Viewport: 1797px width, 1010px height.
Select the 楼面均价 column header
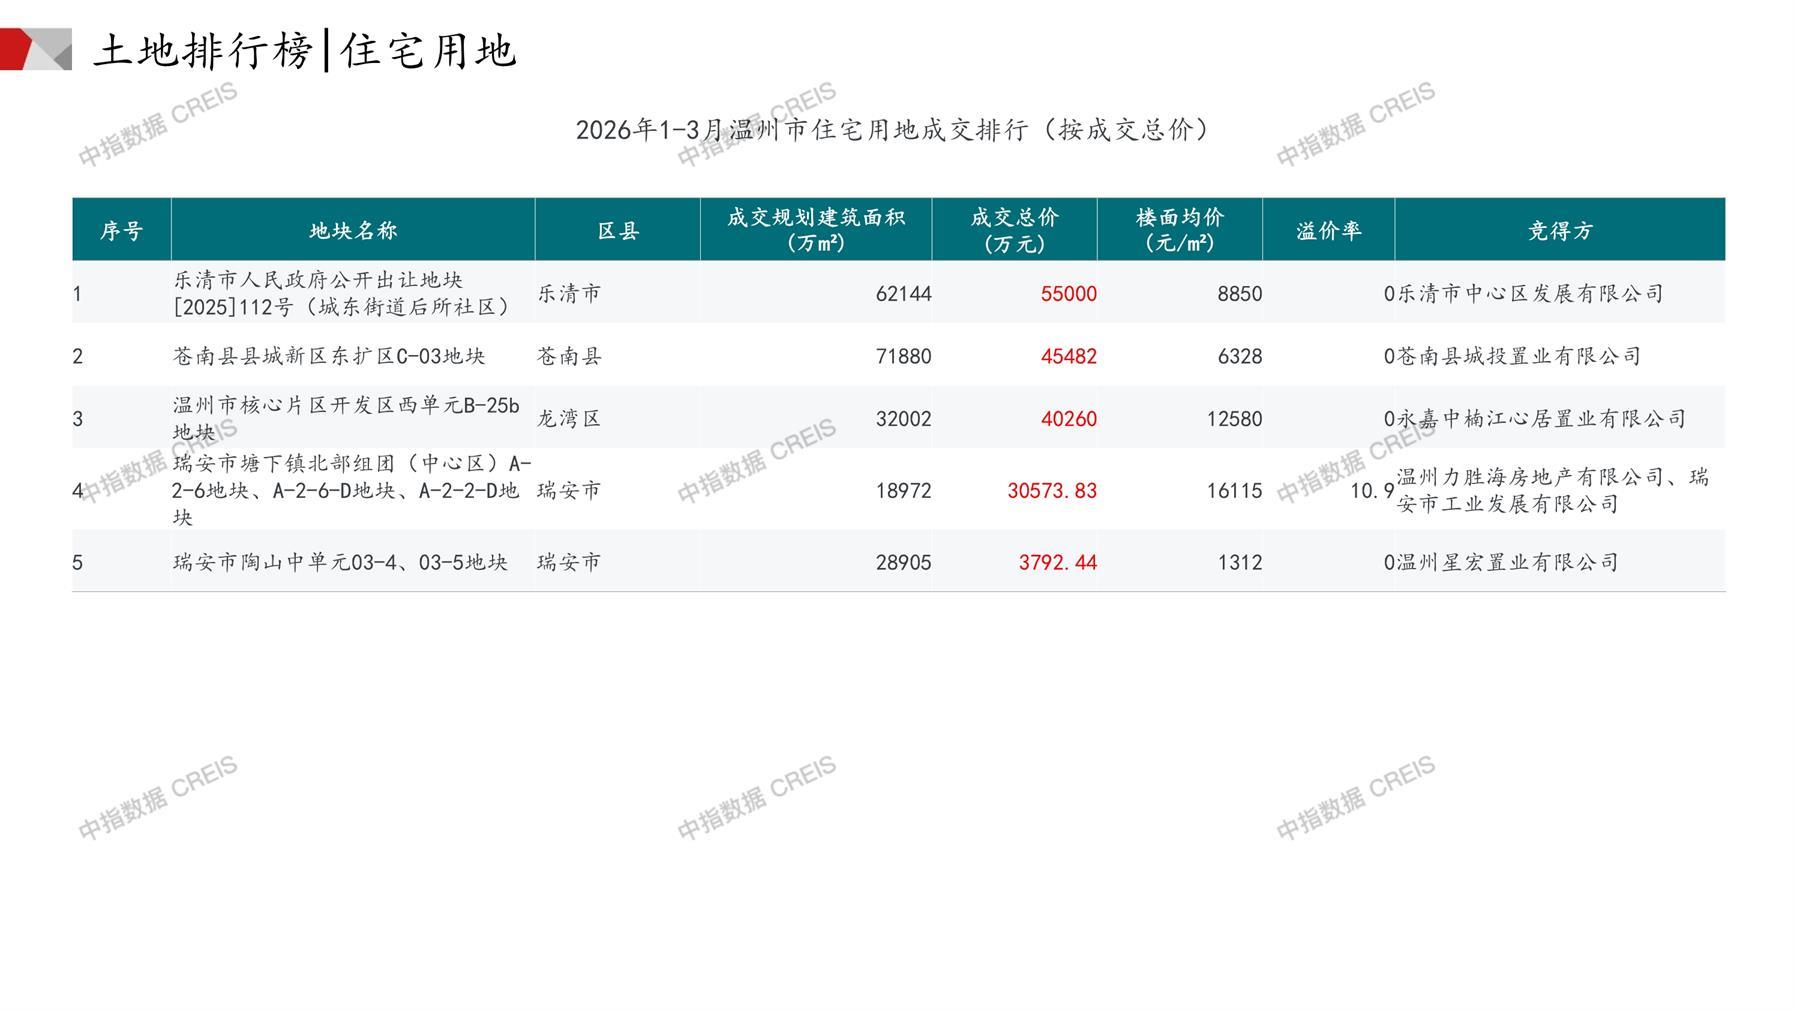(1180, 230)
